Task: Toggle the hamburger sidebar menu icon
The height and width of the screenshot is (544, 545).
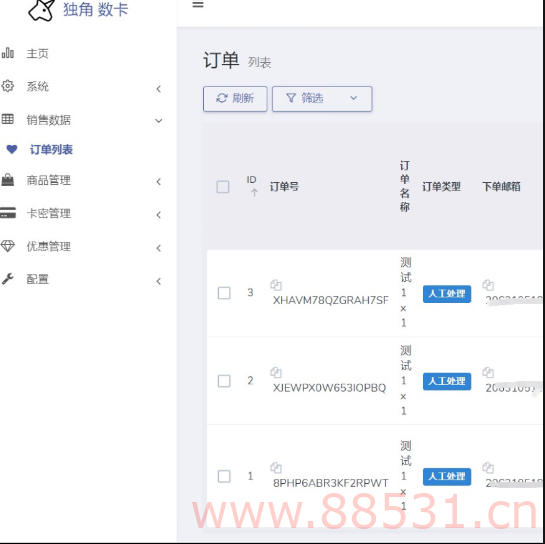Action: (x=198, y=5)
